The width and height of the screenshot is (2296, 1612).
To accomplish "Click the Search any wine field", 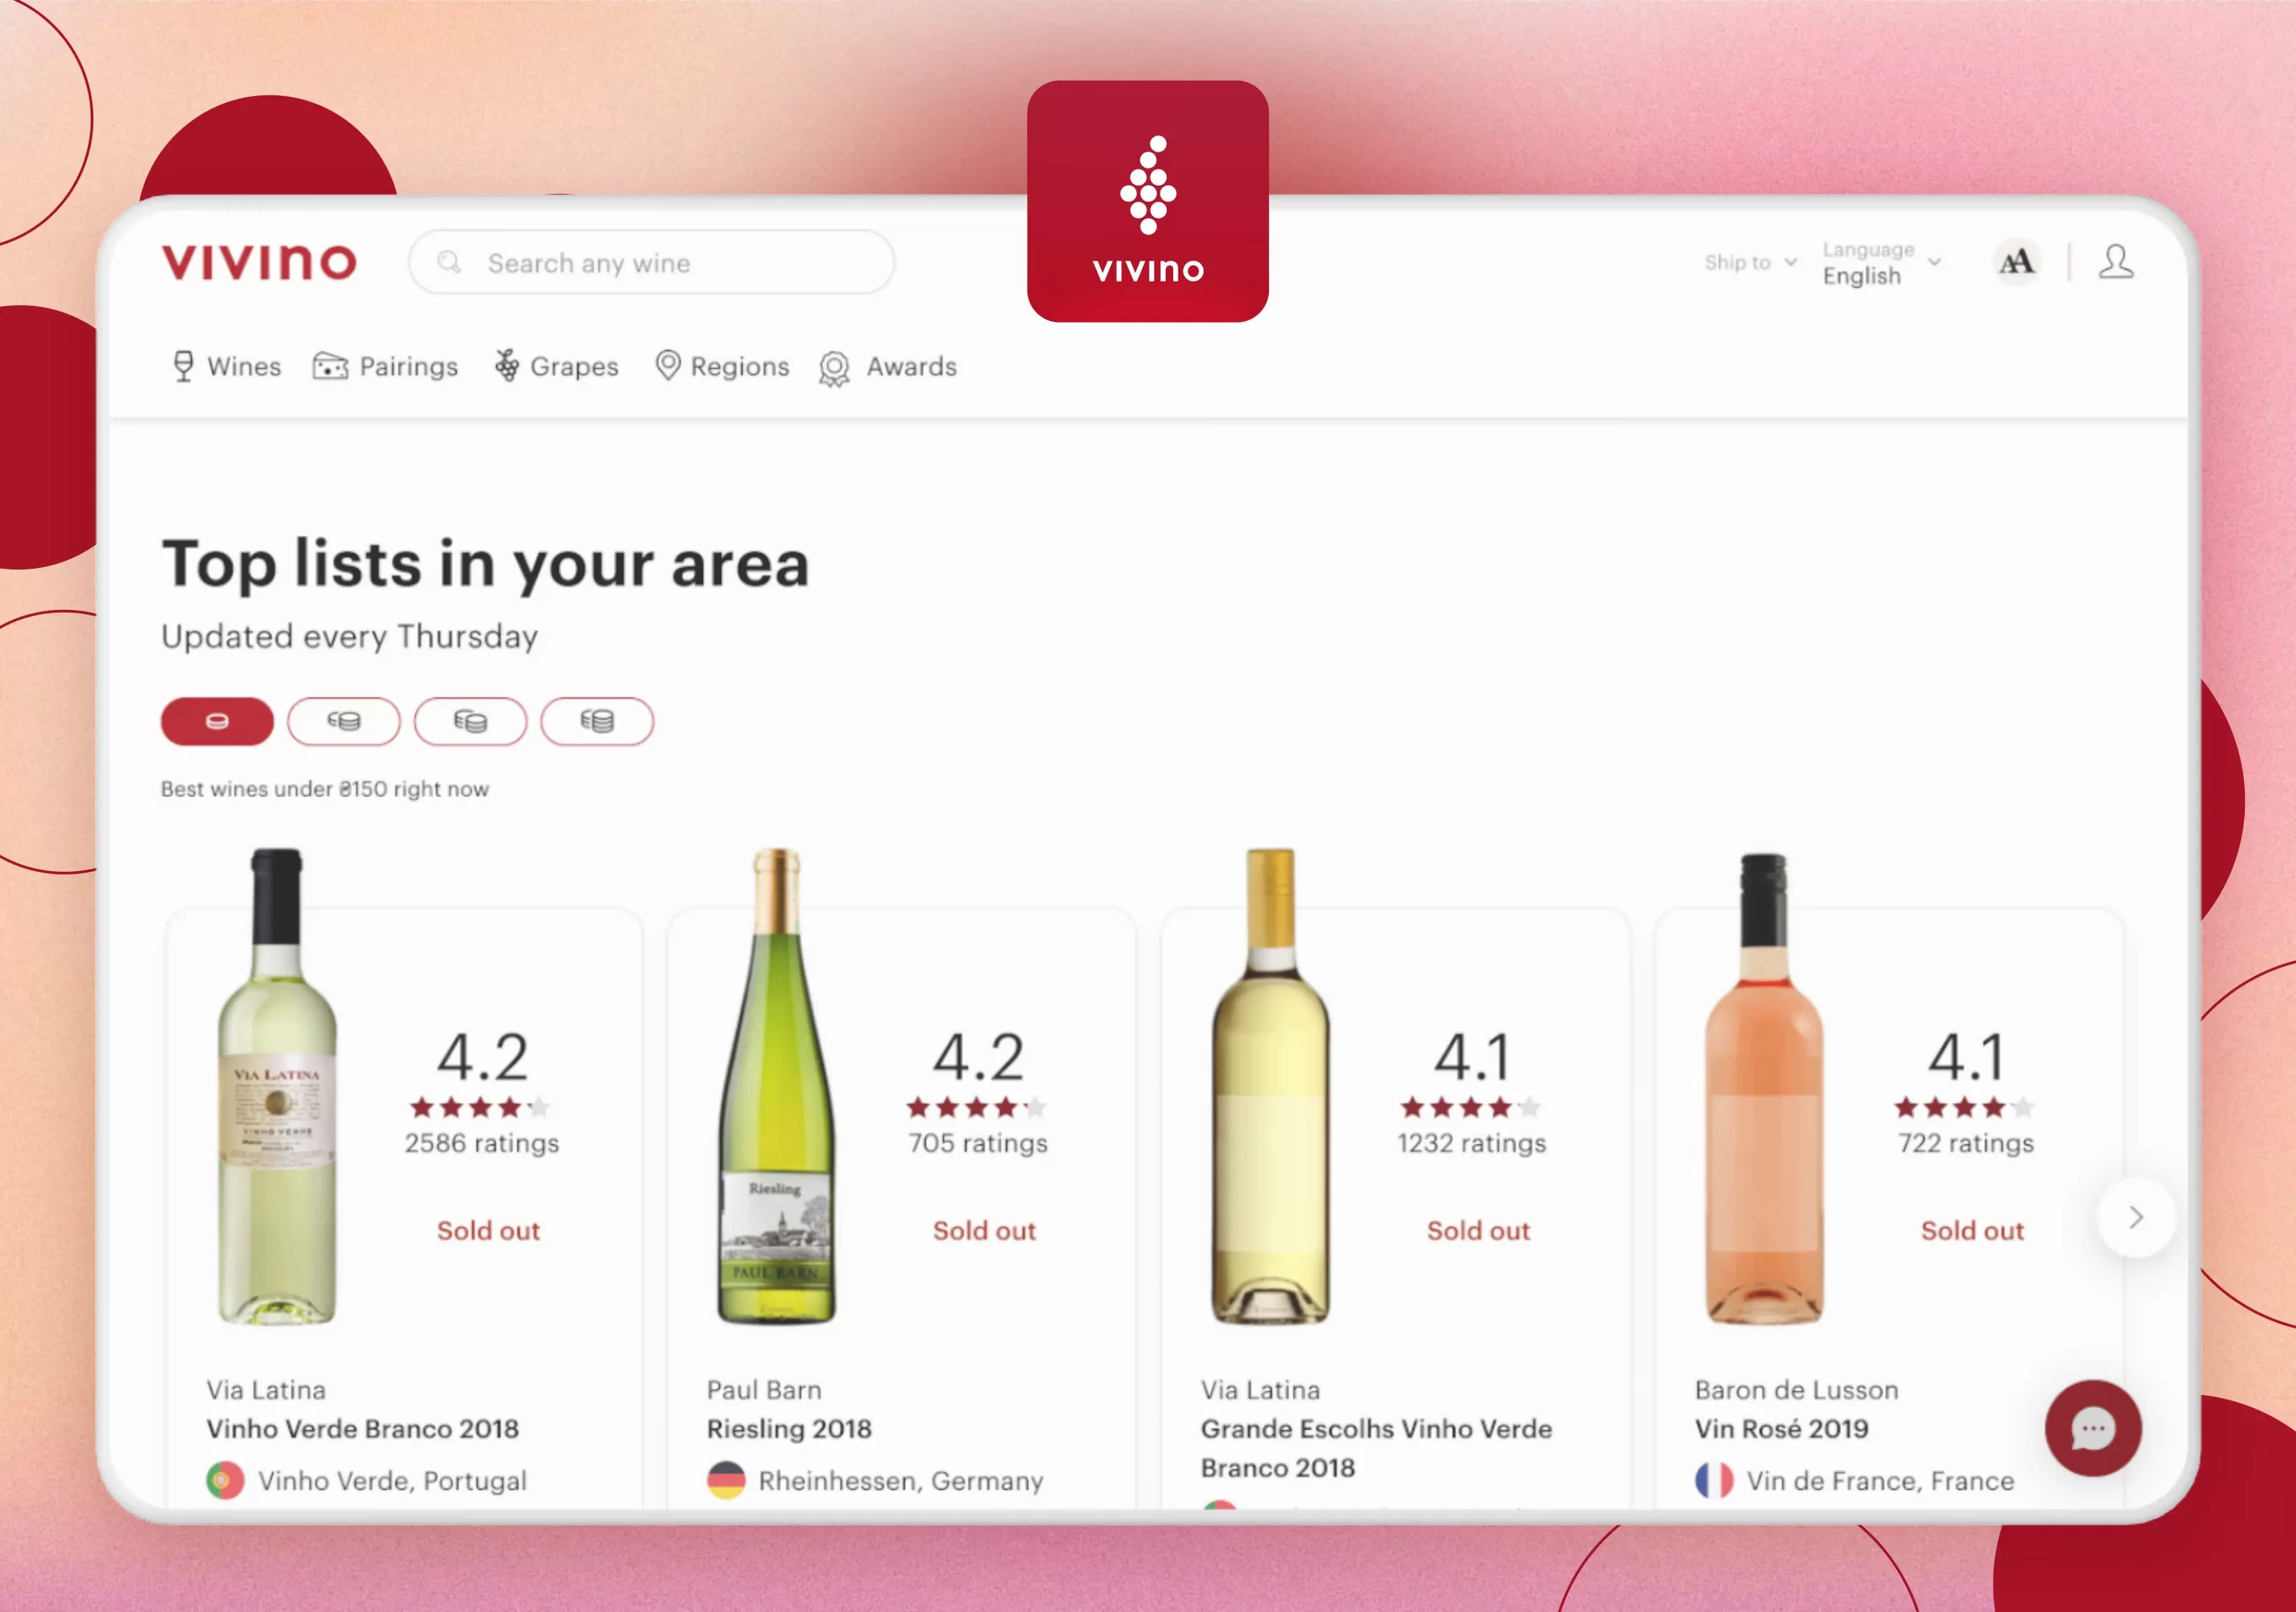I will [652, 262].
